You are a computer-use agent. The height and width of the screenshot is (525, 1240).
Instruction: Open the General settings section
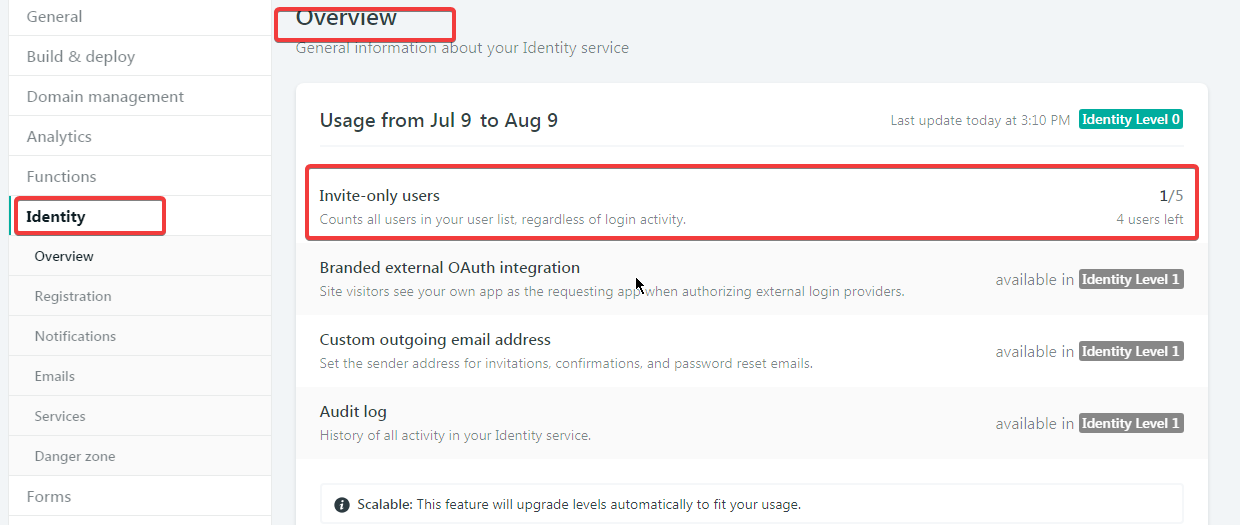tap(55, 17)
